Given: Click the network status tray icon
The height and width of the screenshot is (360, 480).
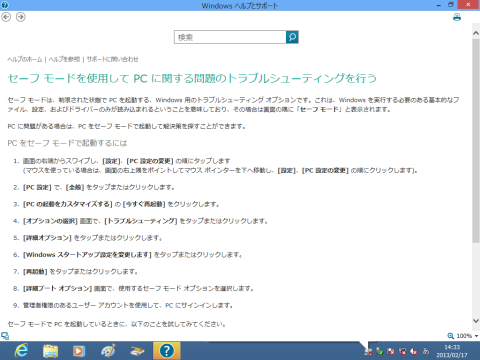Looking at the screenshot, I should tap(402, 351).
